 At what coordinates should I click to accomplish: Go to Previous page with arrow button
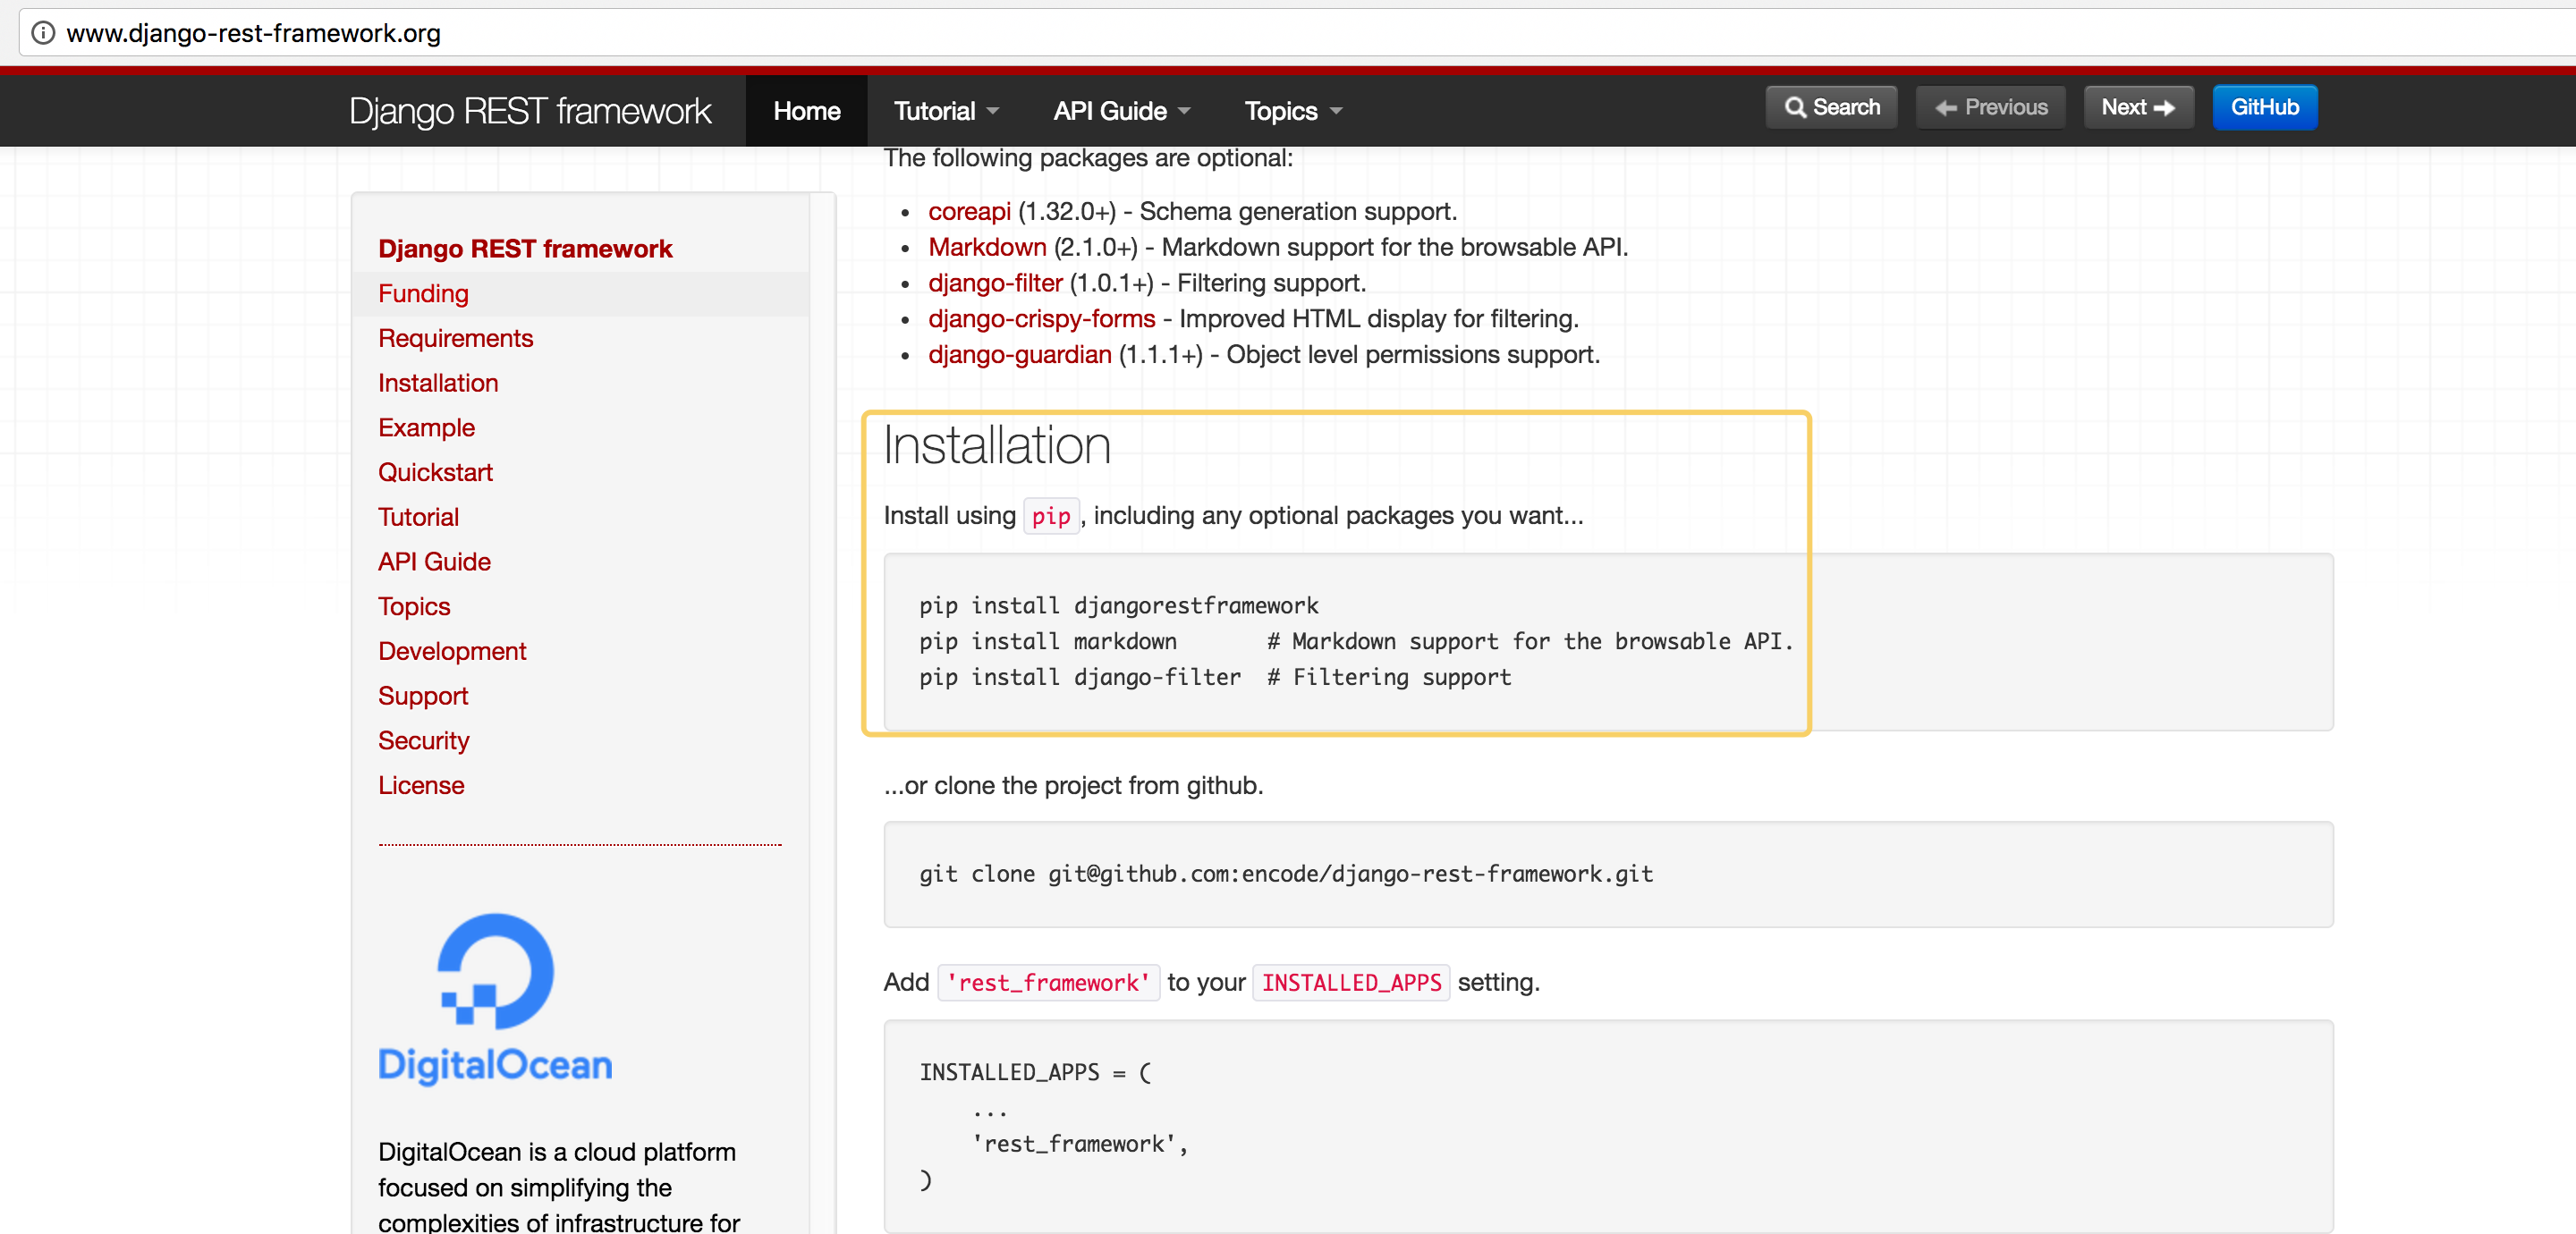tap(1990, 107)
